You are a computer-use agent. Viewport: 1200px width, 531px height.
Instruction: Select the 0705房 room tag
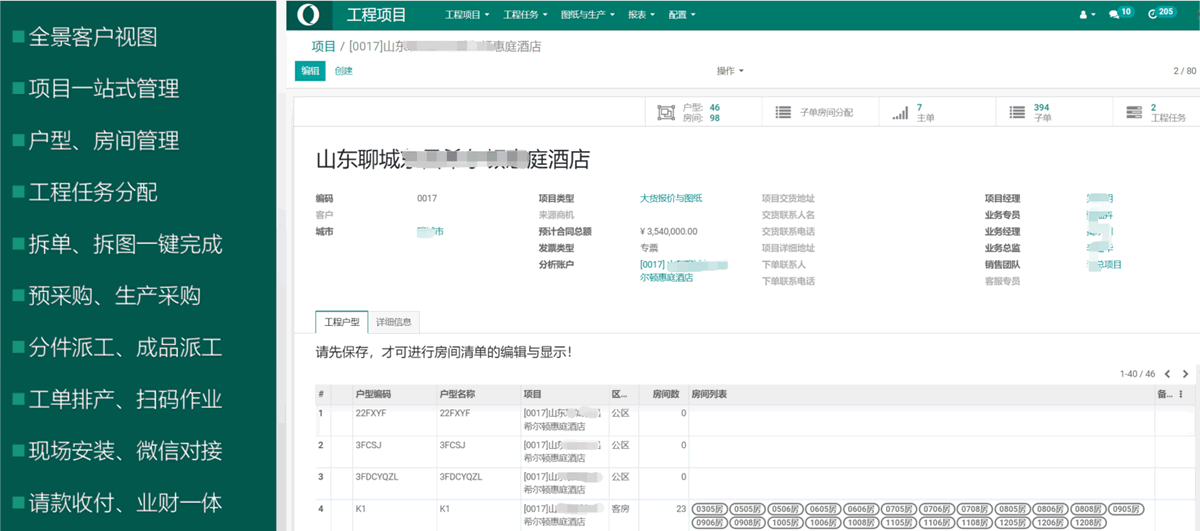pos(898,508)
